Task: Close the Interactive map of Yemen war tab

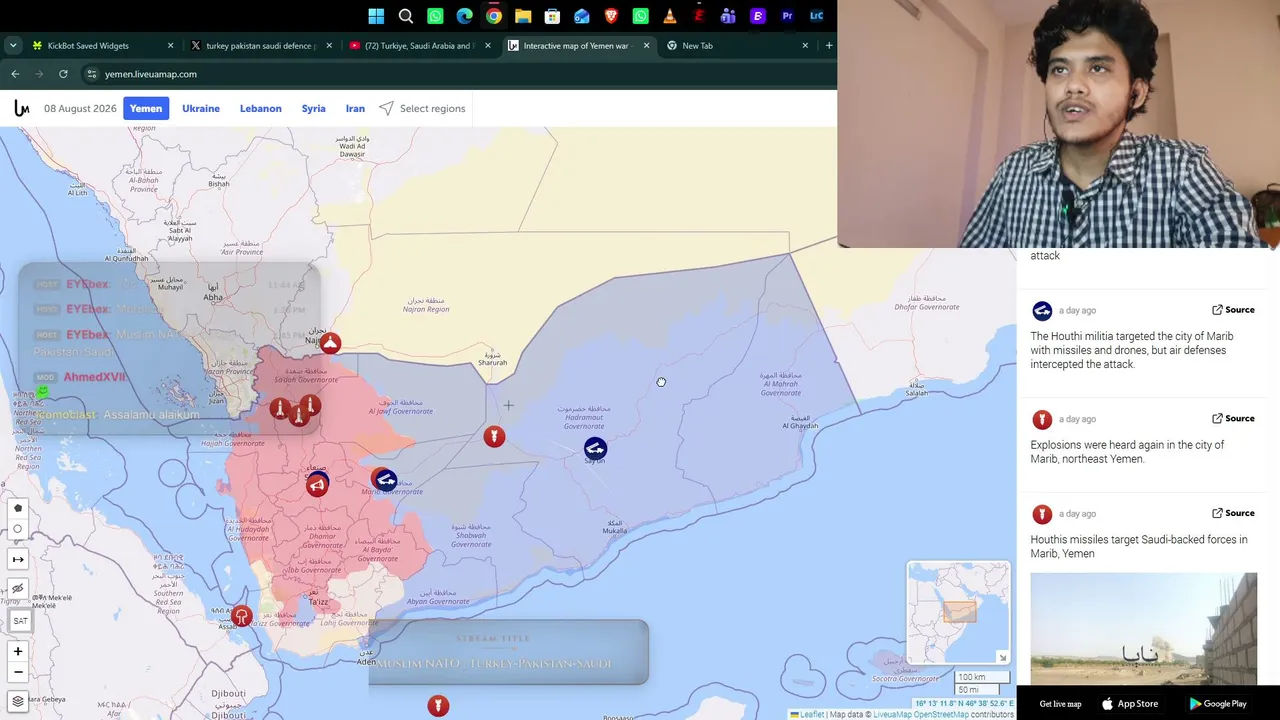Action: pos(646,46)
